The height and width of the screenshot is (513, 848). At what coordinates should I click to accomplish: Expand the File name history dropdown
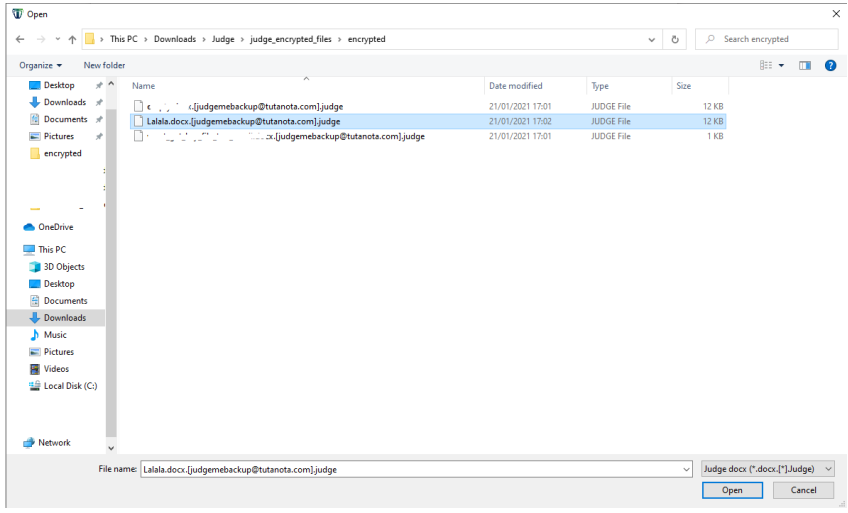[x=685, y=468]
